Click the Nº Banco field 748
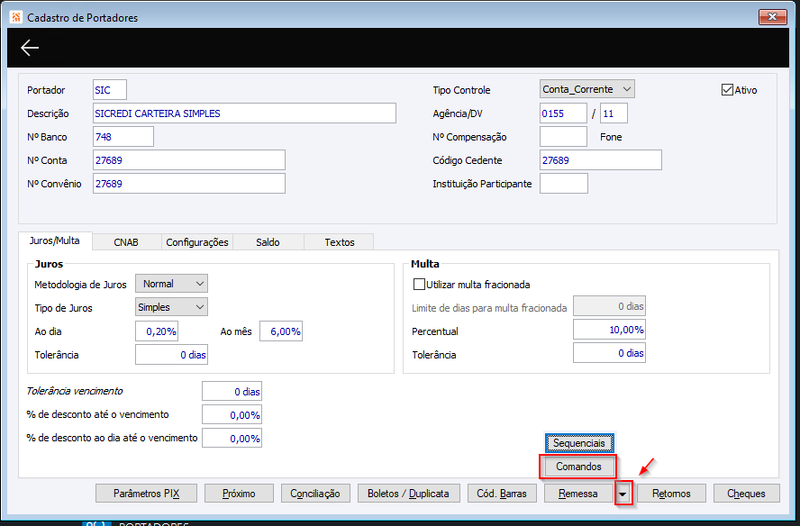This screenshot has width=800, height=526. (123, 137)
